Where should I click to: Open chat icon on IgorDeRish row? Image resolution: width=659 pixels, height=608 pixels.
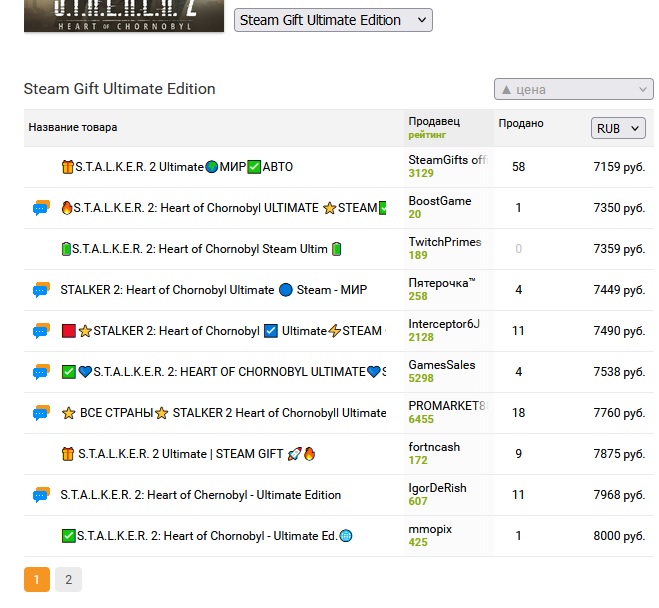tap(41, 495)
